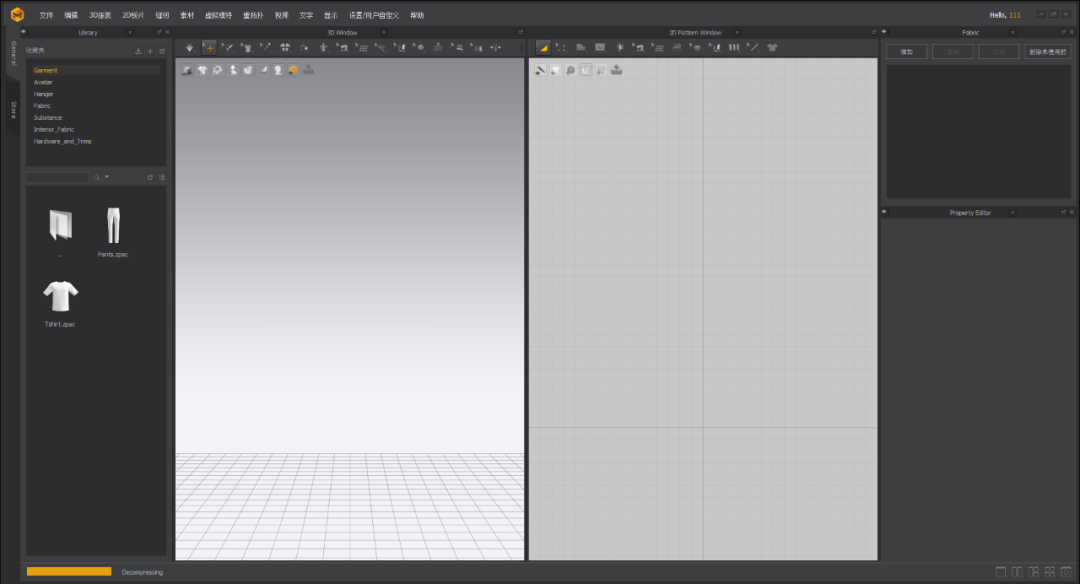
Task: Click the orange Decompressing progress bar
Action: [x=69, y=571]
